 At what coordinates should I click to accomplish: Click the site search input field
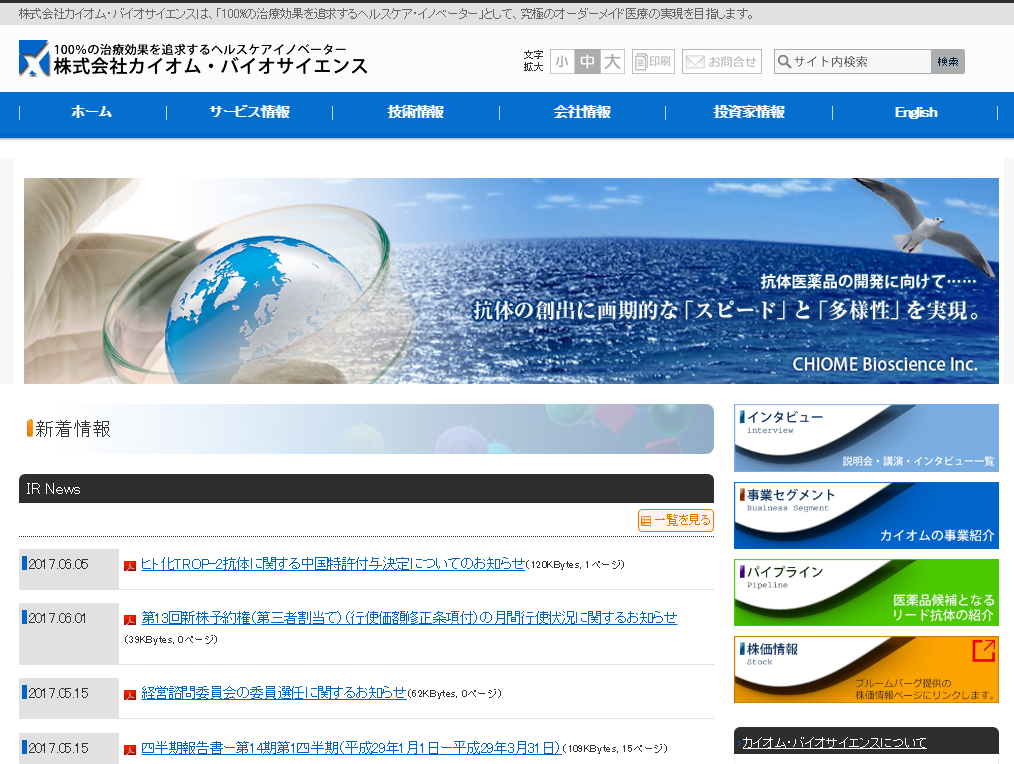853,61
